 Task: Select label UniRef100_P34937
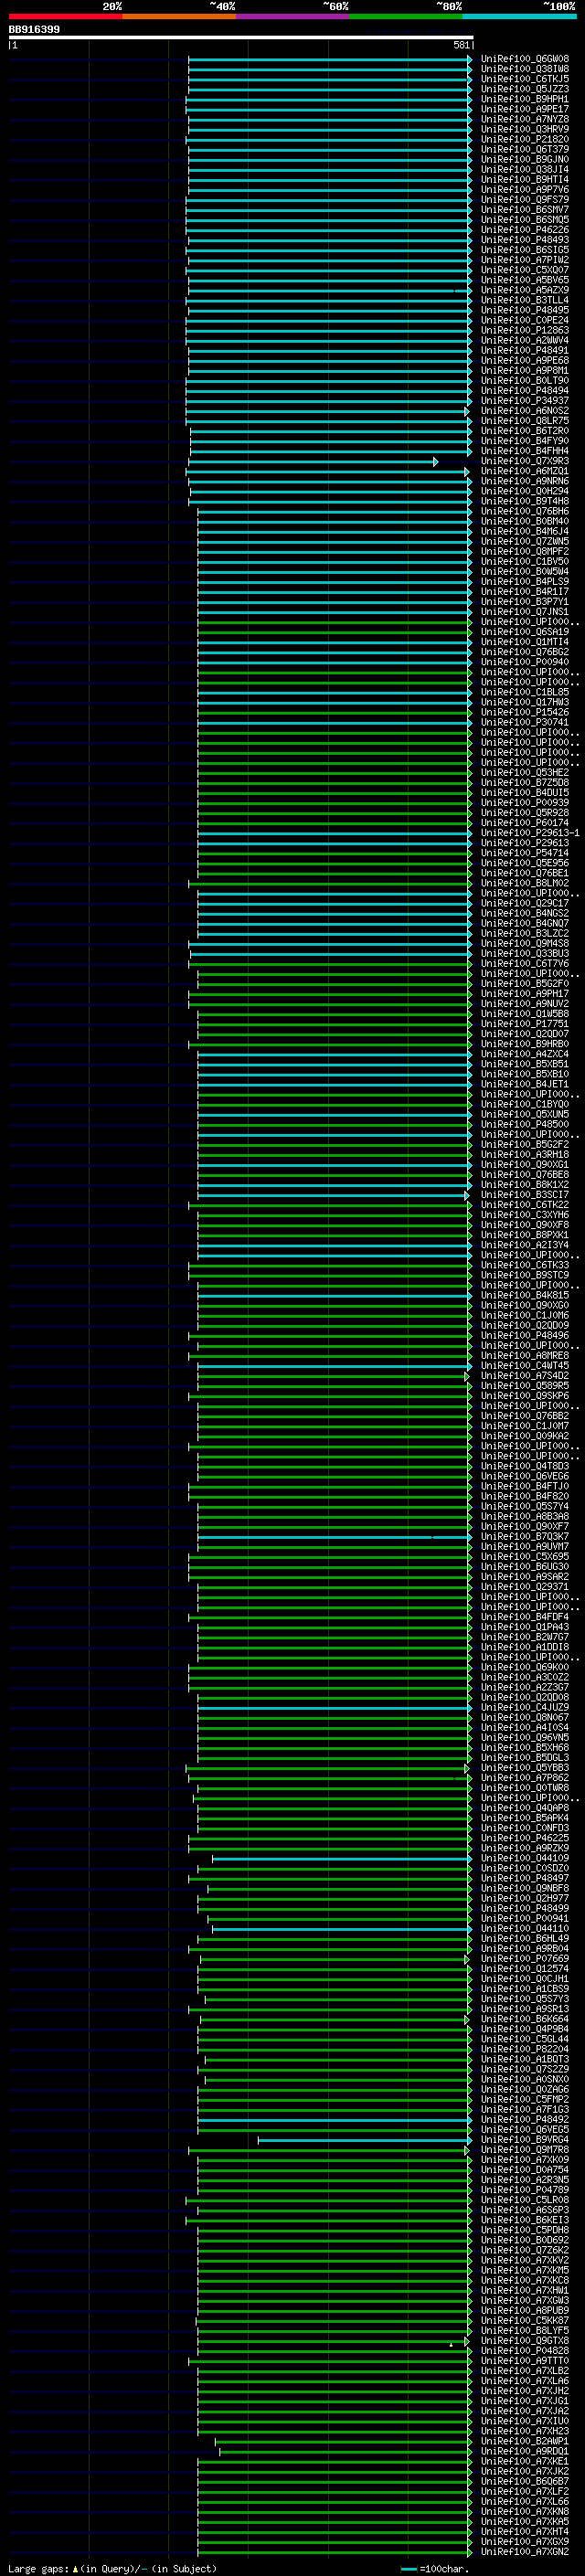click(x=525, y=400)
